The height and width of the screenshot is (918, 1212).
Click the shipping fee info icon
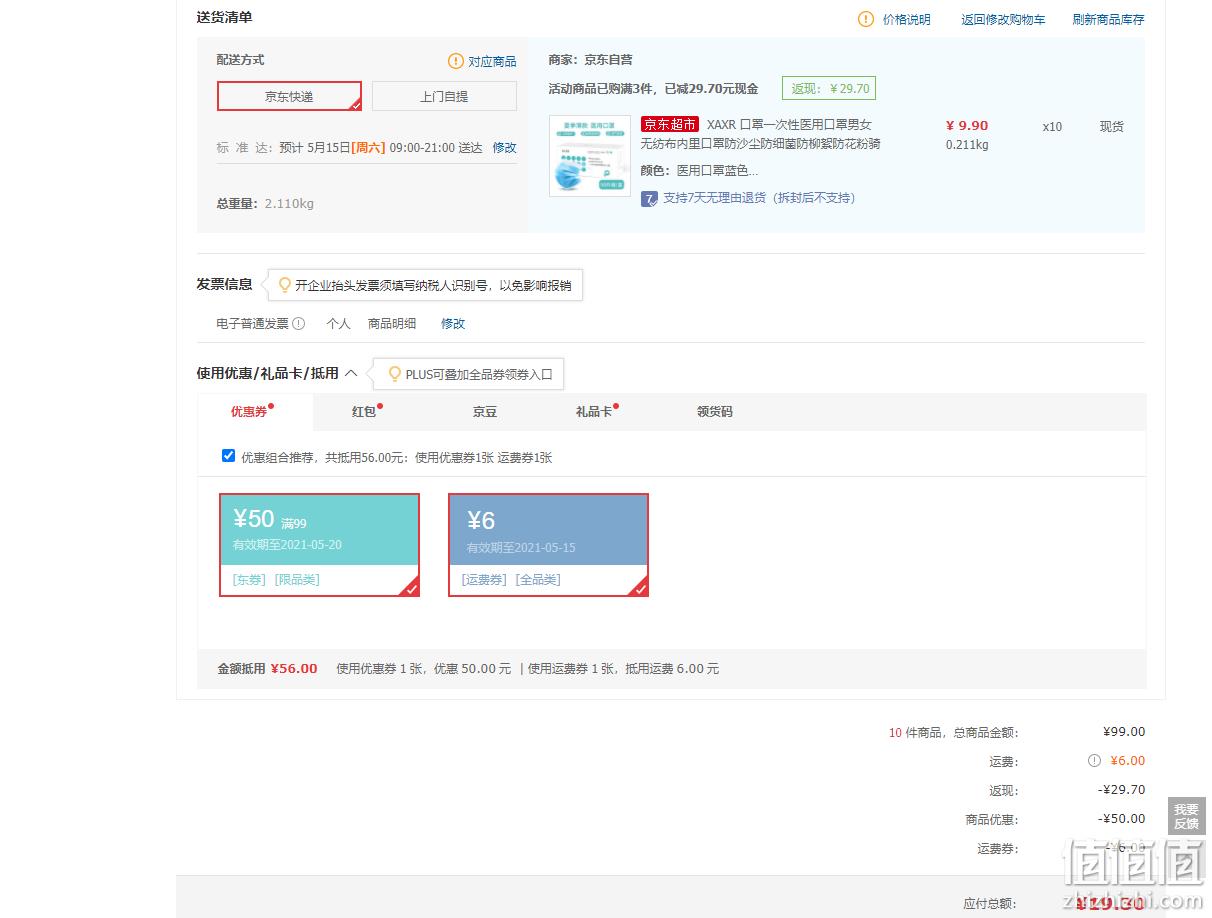pyautogui.click(x=1094, y=760)
